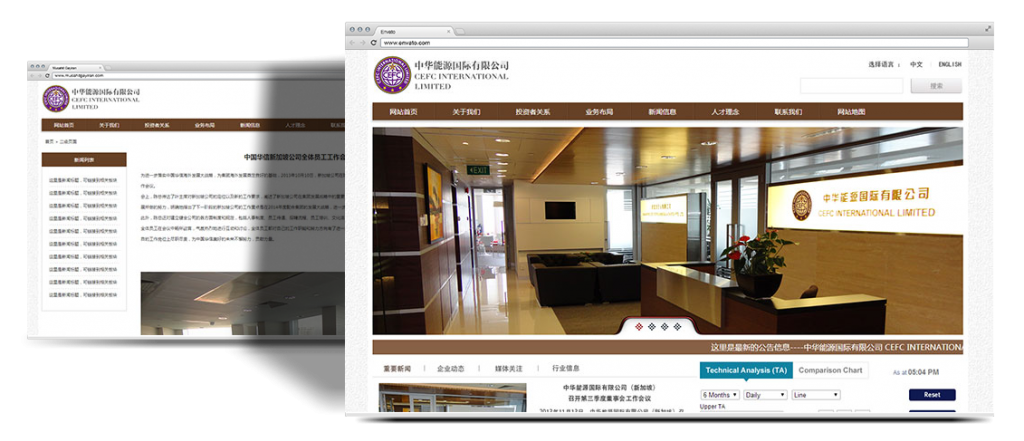Click the 搜索 search button
This screenshot has height=441, width=1024.
coord(936,86)
